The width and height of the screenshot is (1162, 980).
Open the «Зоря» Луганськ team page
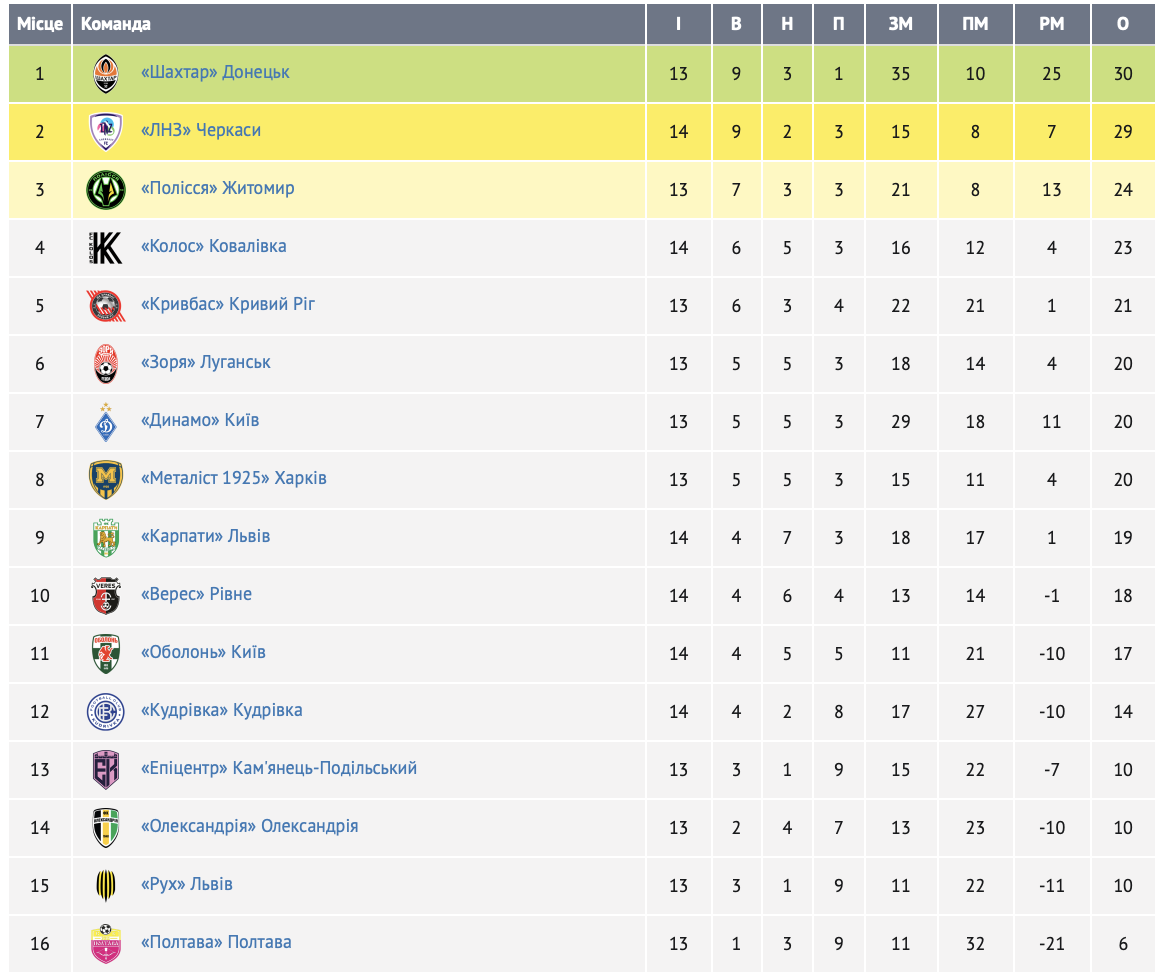(x=206, y=363)
